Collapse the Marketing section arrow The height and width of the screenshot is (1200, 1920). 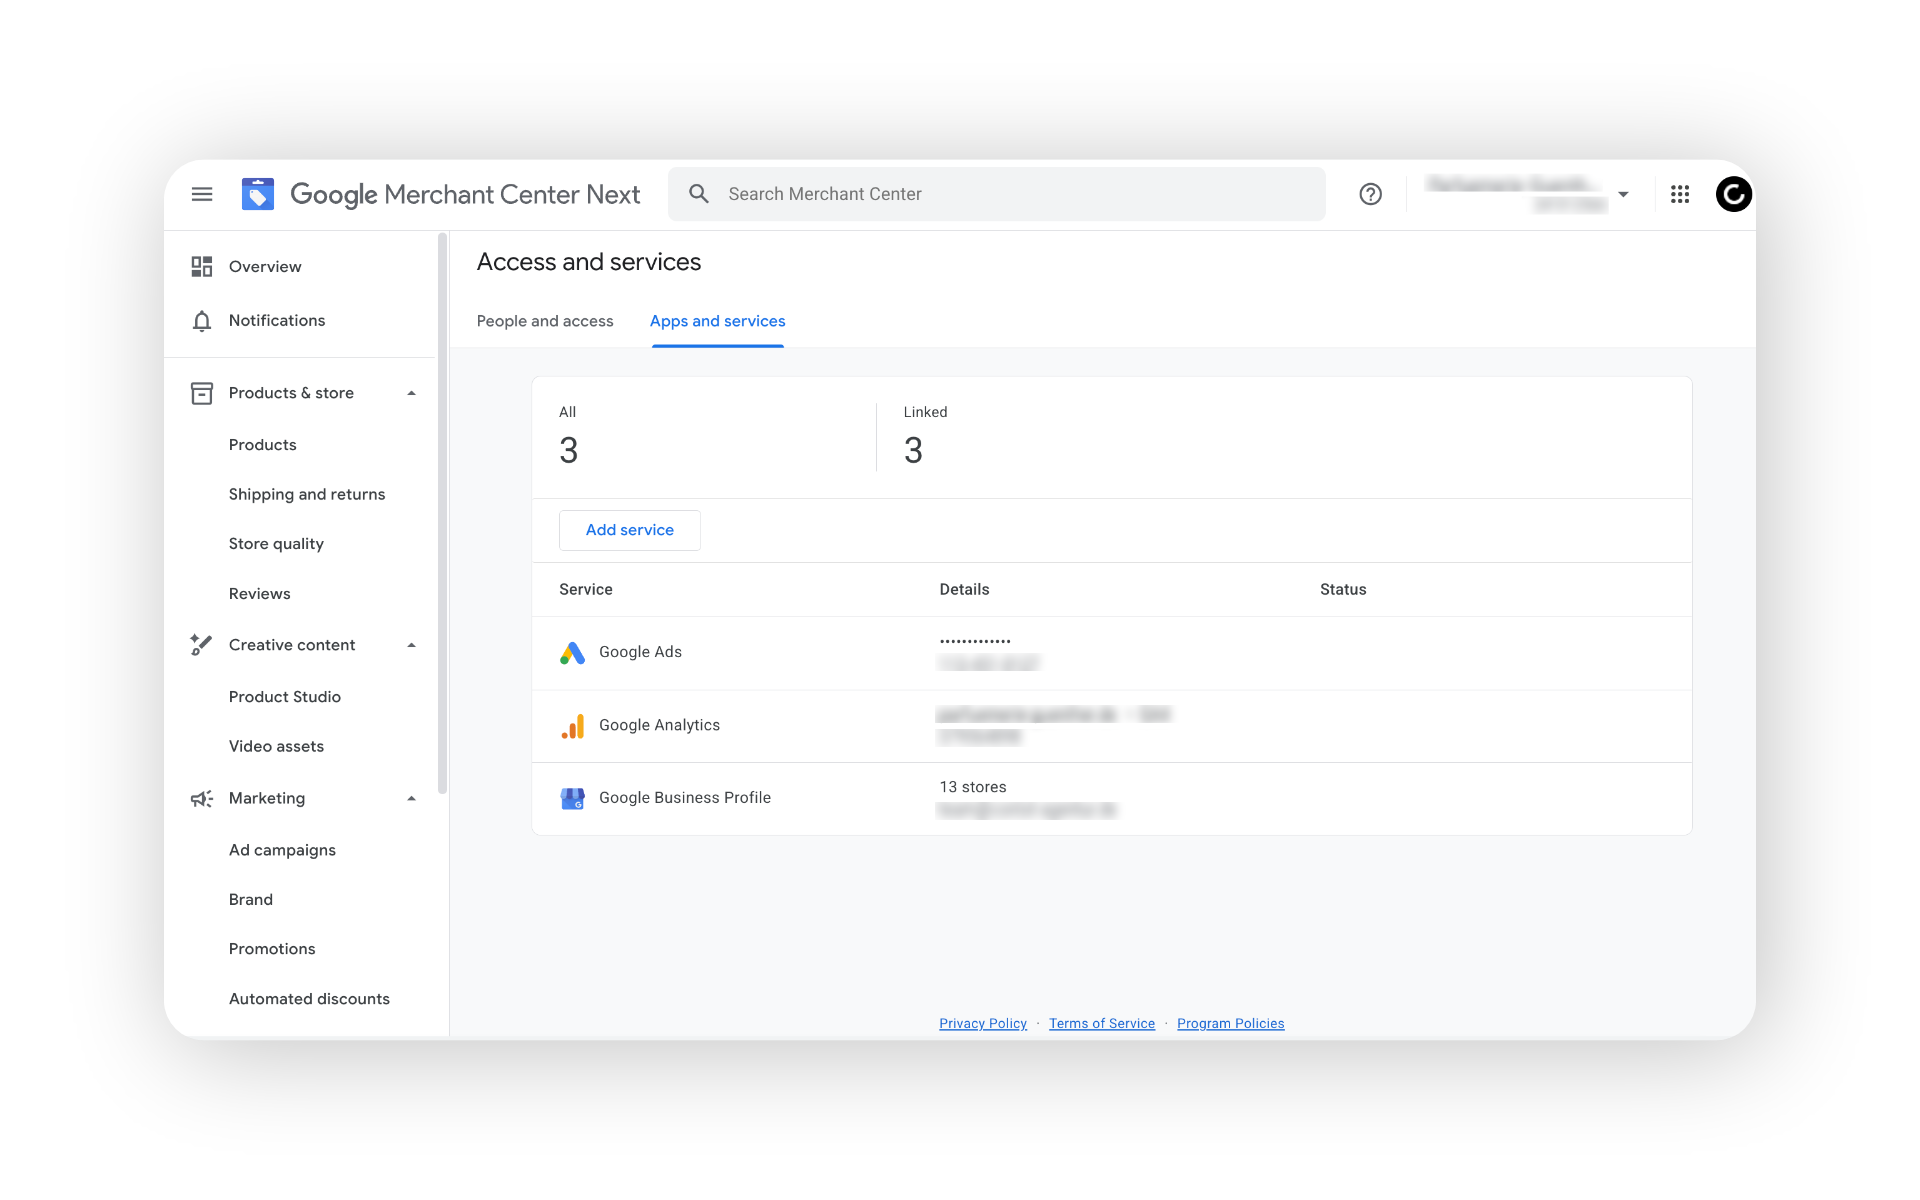(411, 798)
